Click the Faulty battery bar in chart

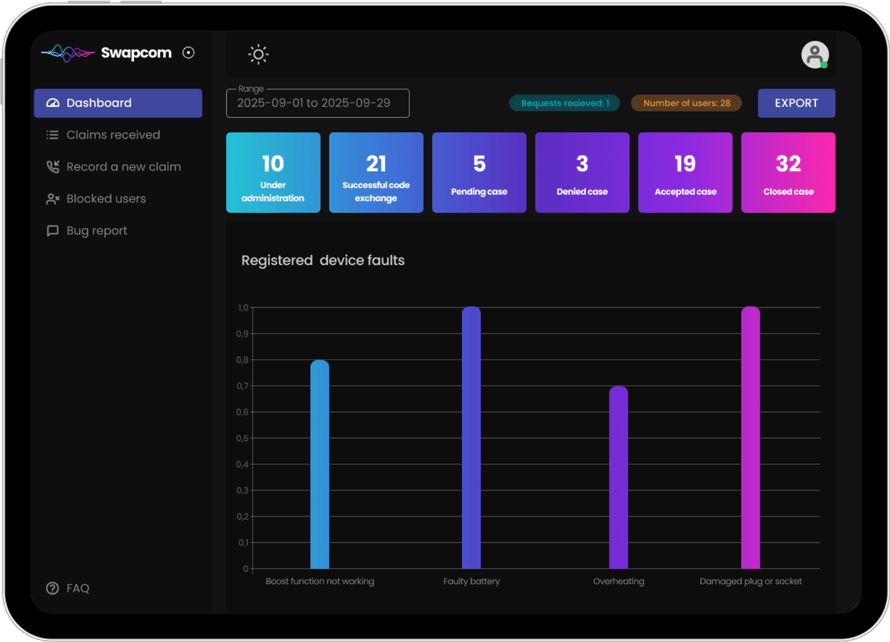point(471,438)
